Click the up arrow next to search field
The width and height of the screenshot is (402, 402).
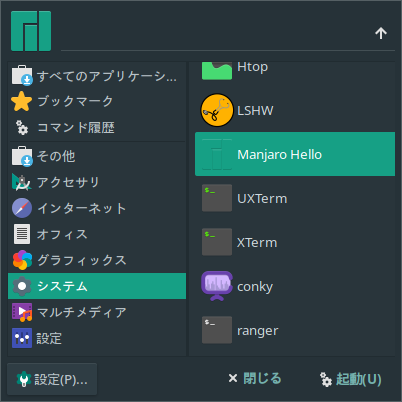[381, 33]
